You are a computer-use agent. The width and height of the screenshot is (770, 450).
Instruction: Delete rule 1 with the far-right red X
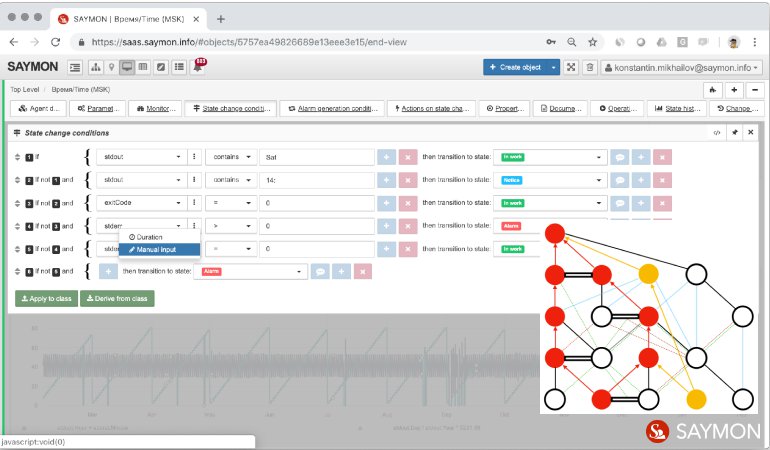[x=662, y=157]
